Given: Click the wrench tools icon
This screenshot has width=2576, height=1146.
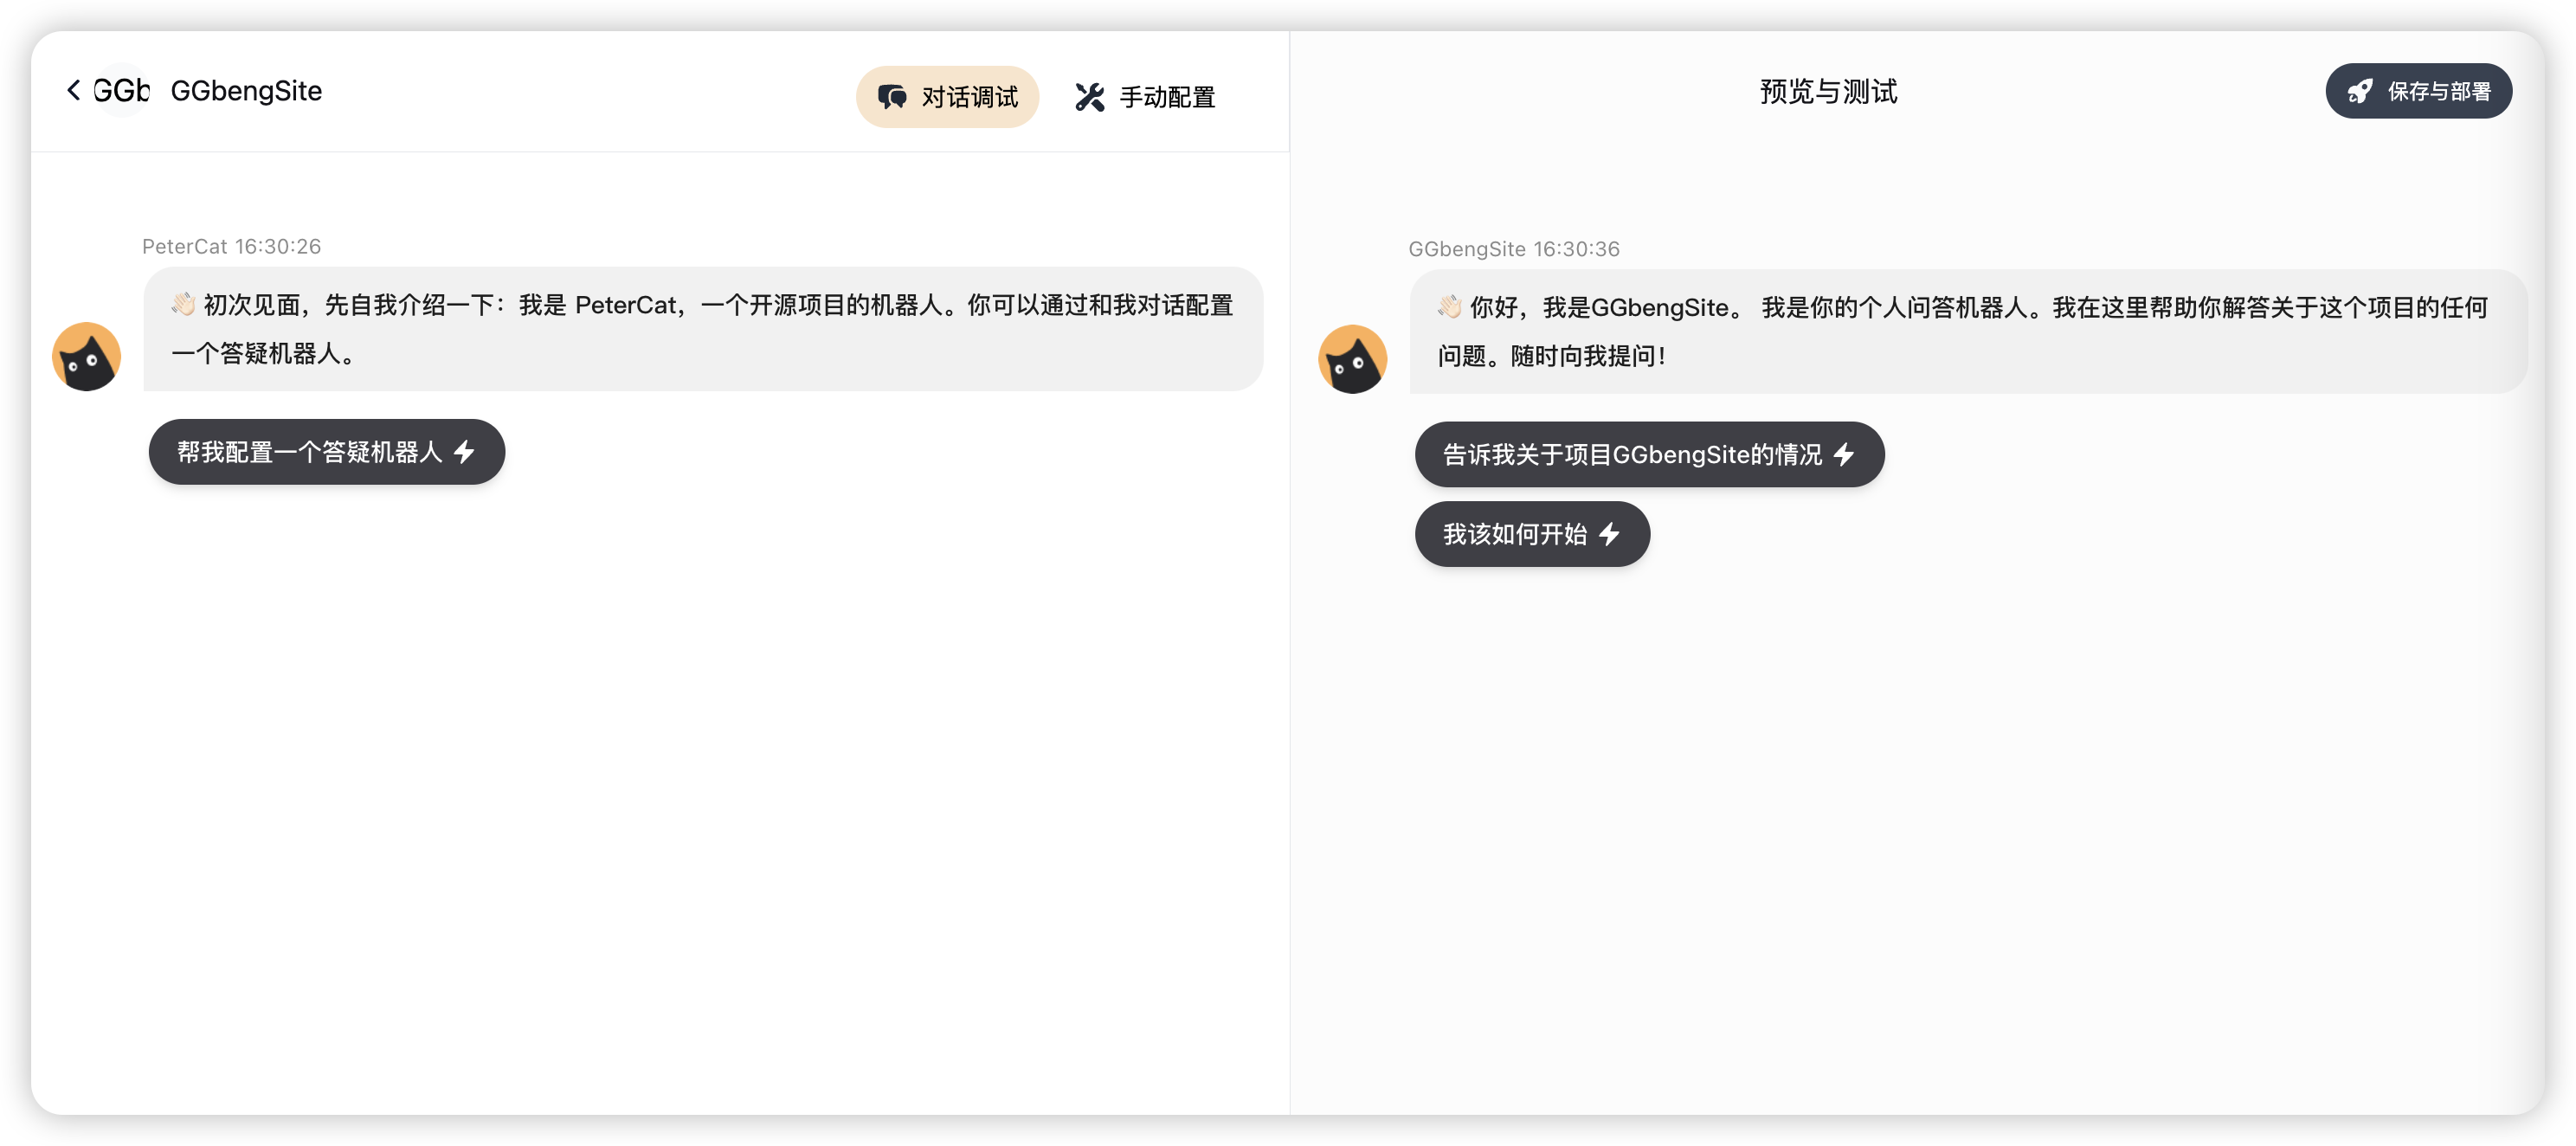Looking at the screenshot, I should [1089, 97].
